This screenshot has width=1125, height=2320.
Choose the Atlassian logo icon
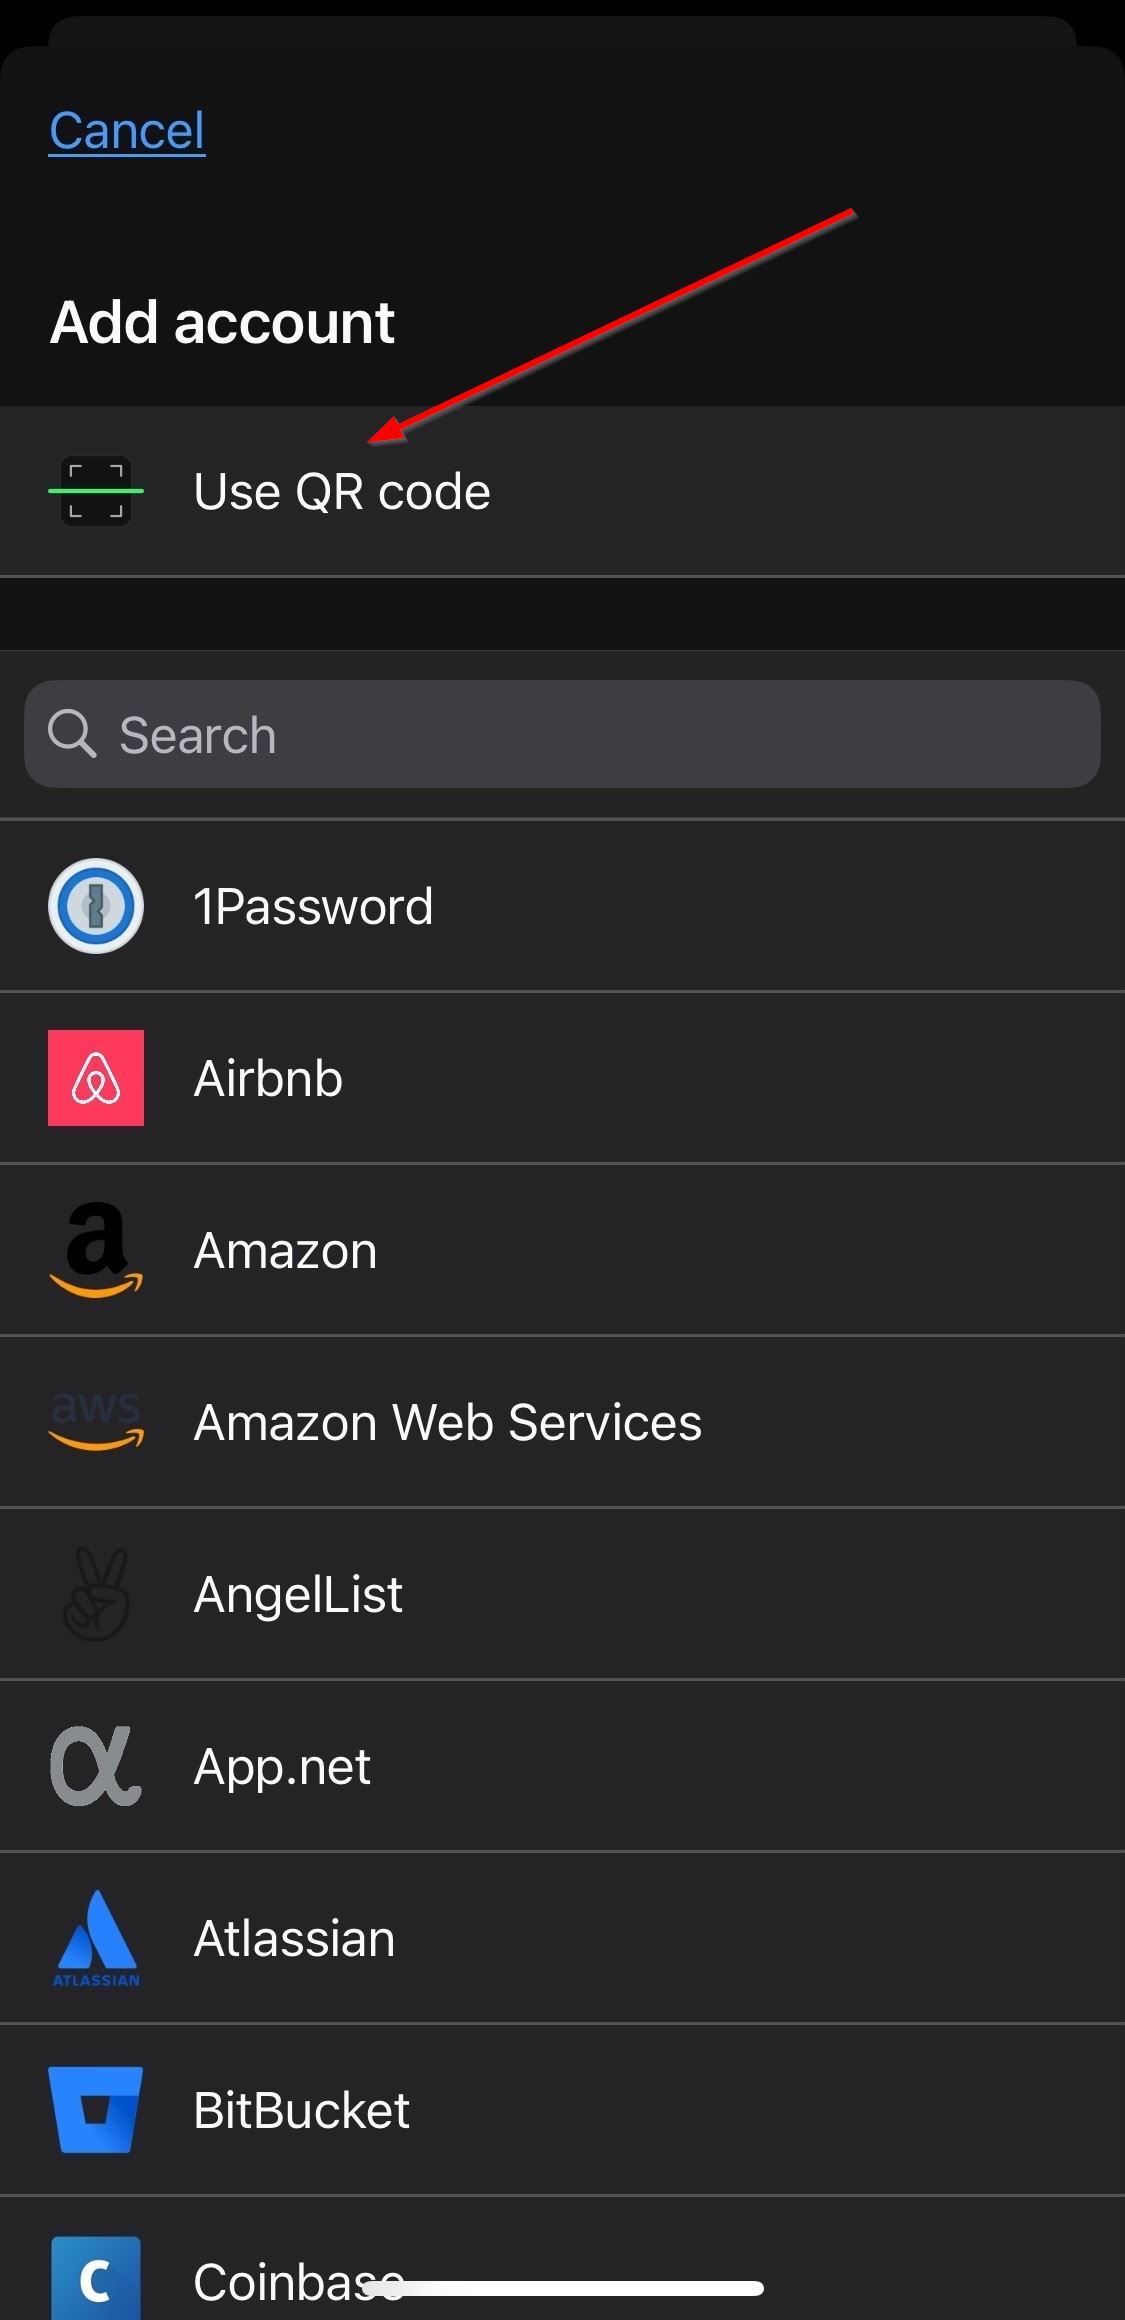pos(96,1938)
